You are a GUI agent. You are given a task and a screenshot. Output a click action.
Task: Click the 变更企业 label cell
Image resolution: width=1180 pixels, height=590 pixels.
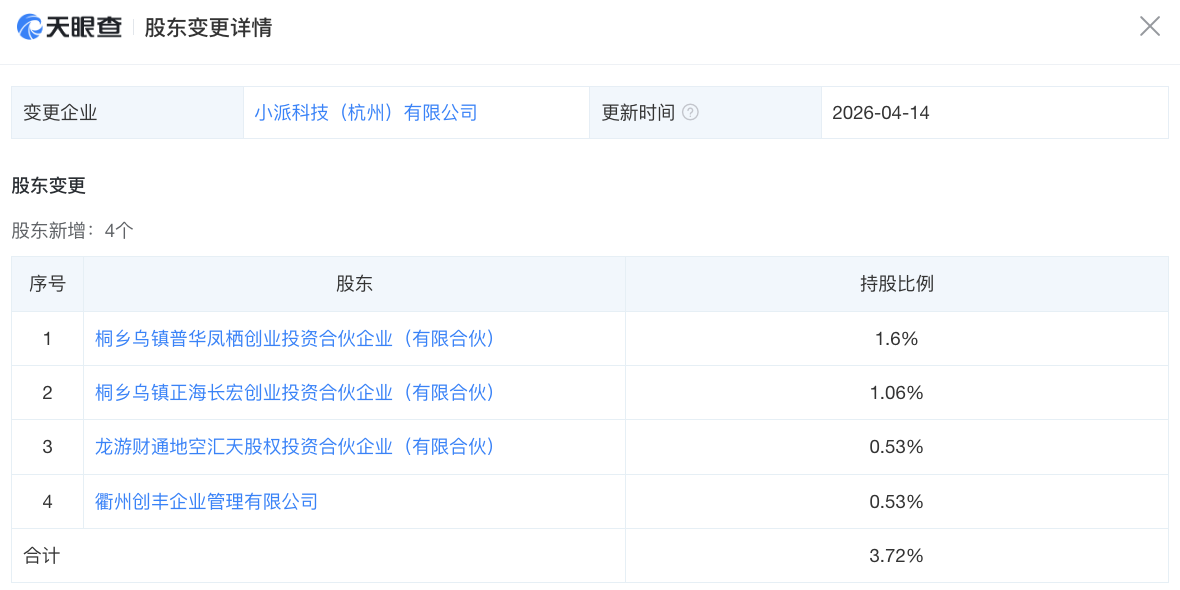(60, 112)
